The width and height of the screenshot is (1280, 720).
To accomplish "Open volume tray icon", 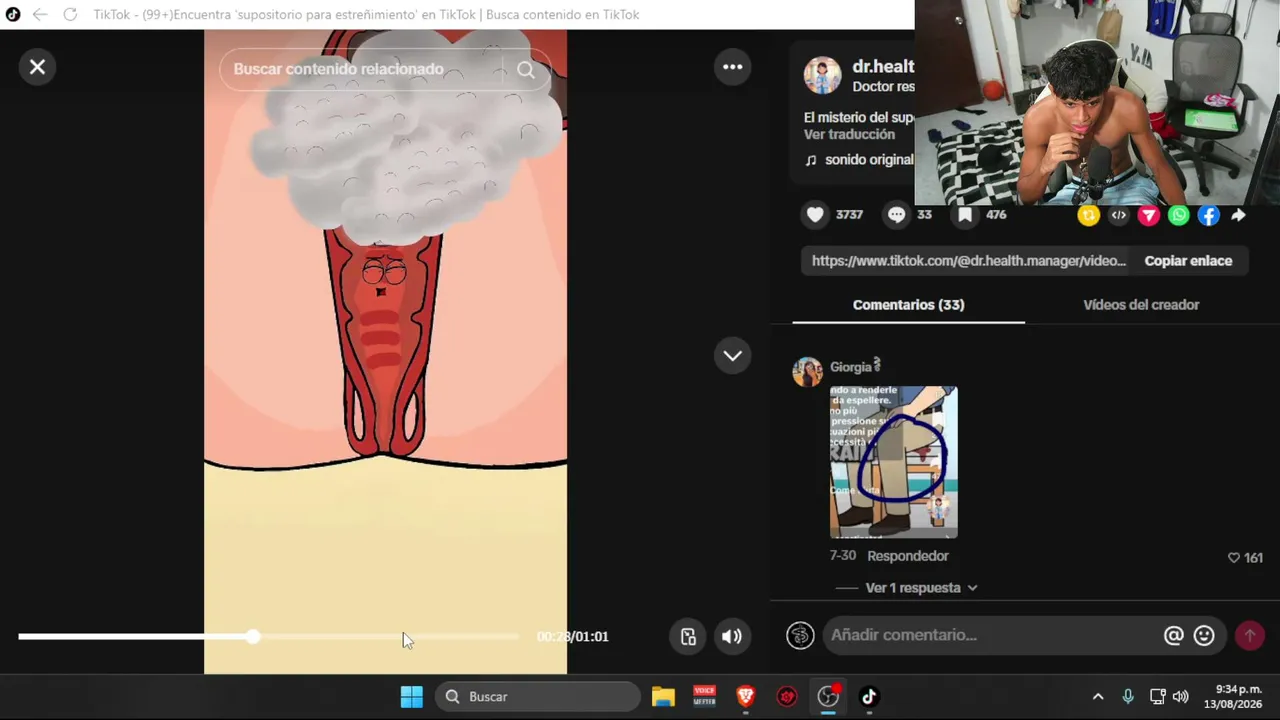I will [x=1181, y=697].
